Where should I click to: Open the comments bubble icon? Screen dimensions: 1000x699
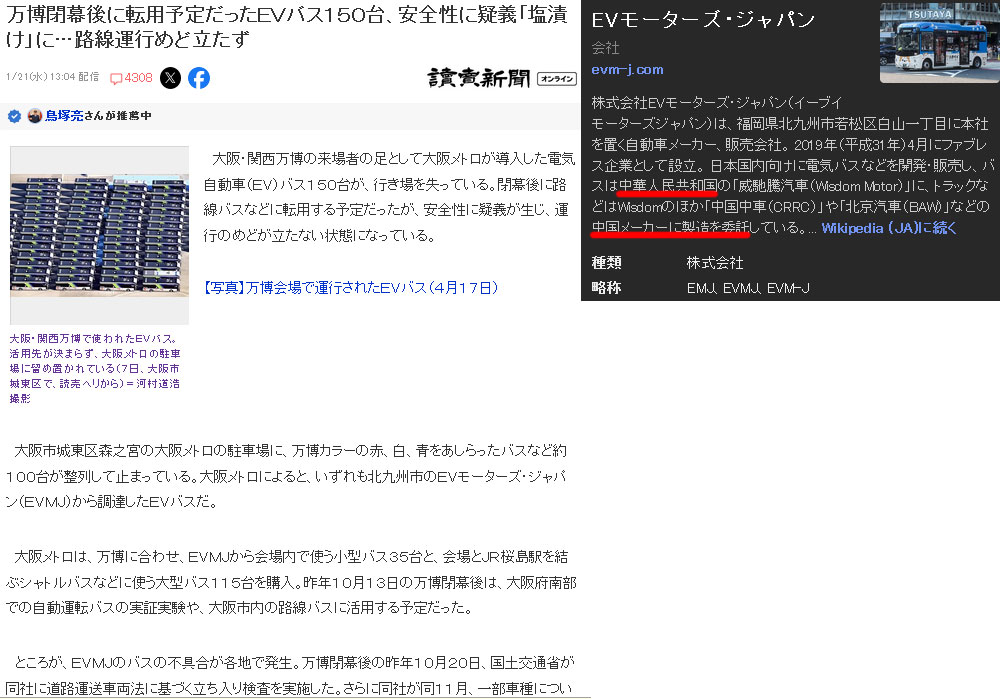coord(116,78)
